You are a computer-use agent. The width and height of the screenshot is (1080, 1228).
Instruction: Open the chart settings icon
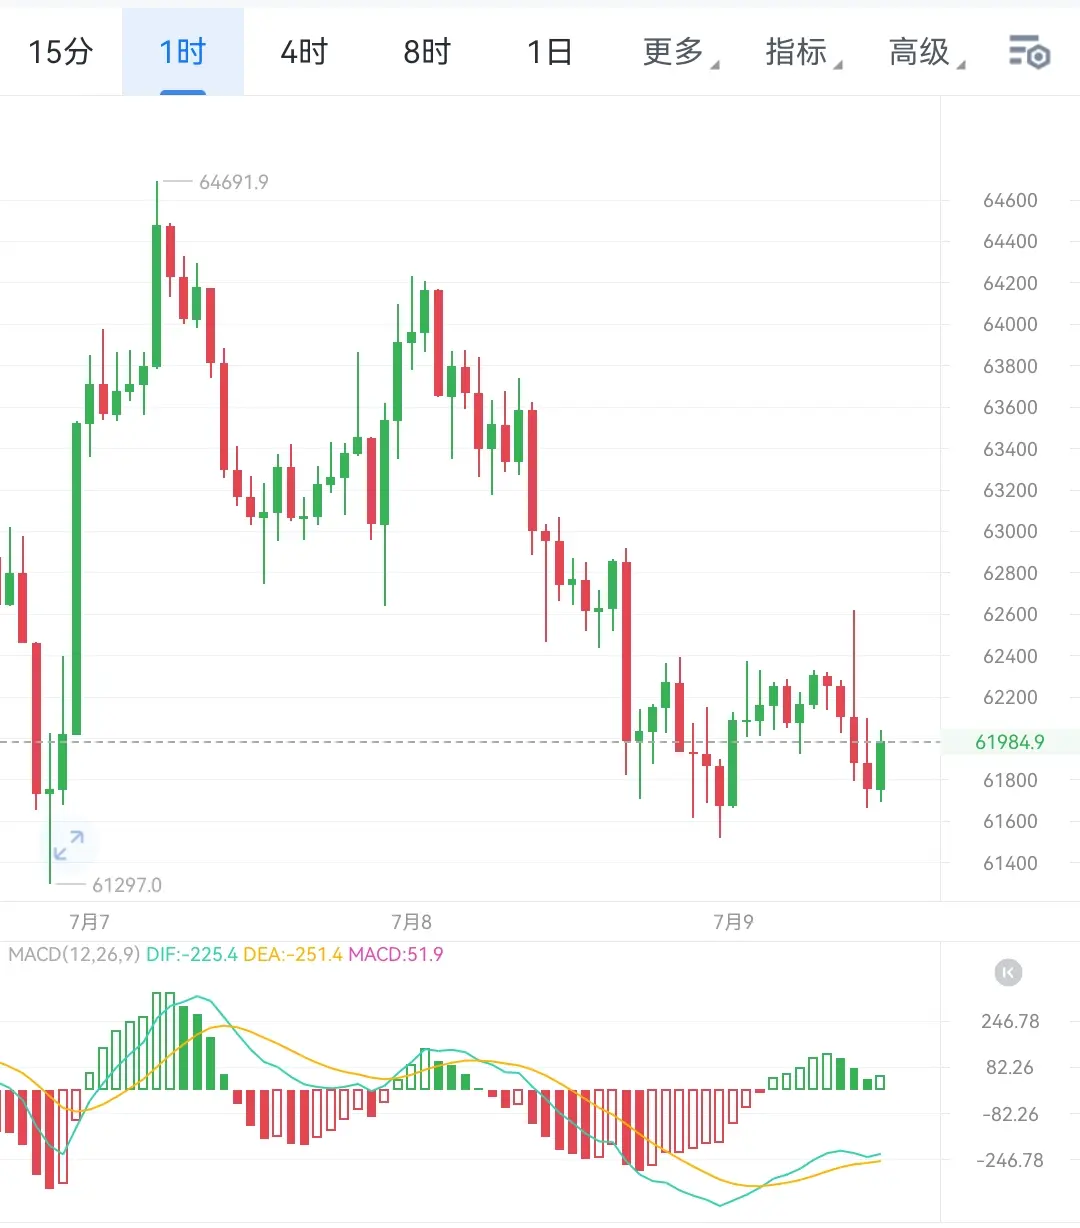(x=1029, y=52)
